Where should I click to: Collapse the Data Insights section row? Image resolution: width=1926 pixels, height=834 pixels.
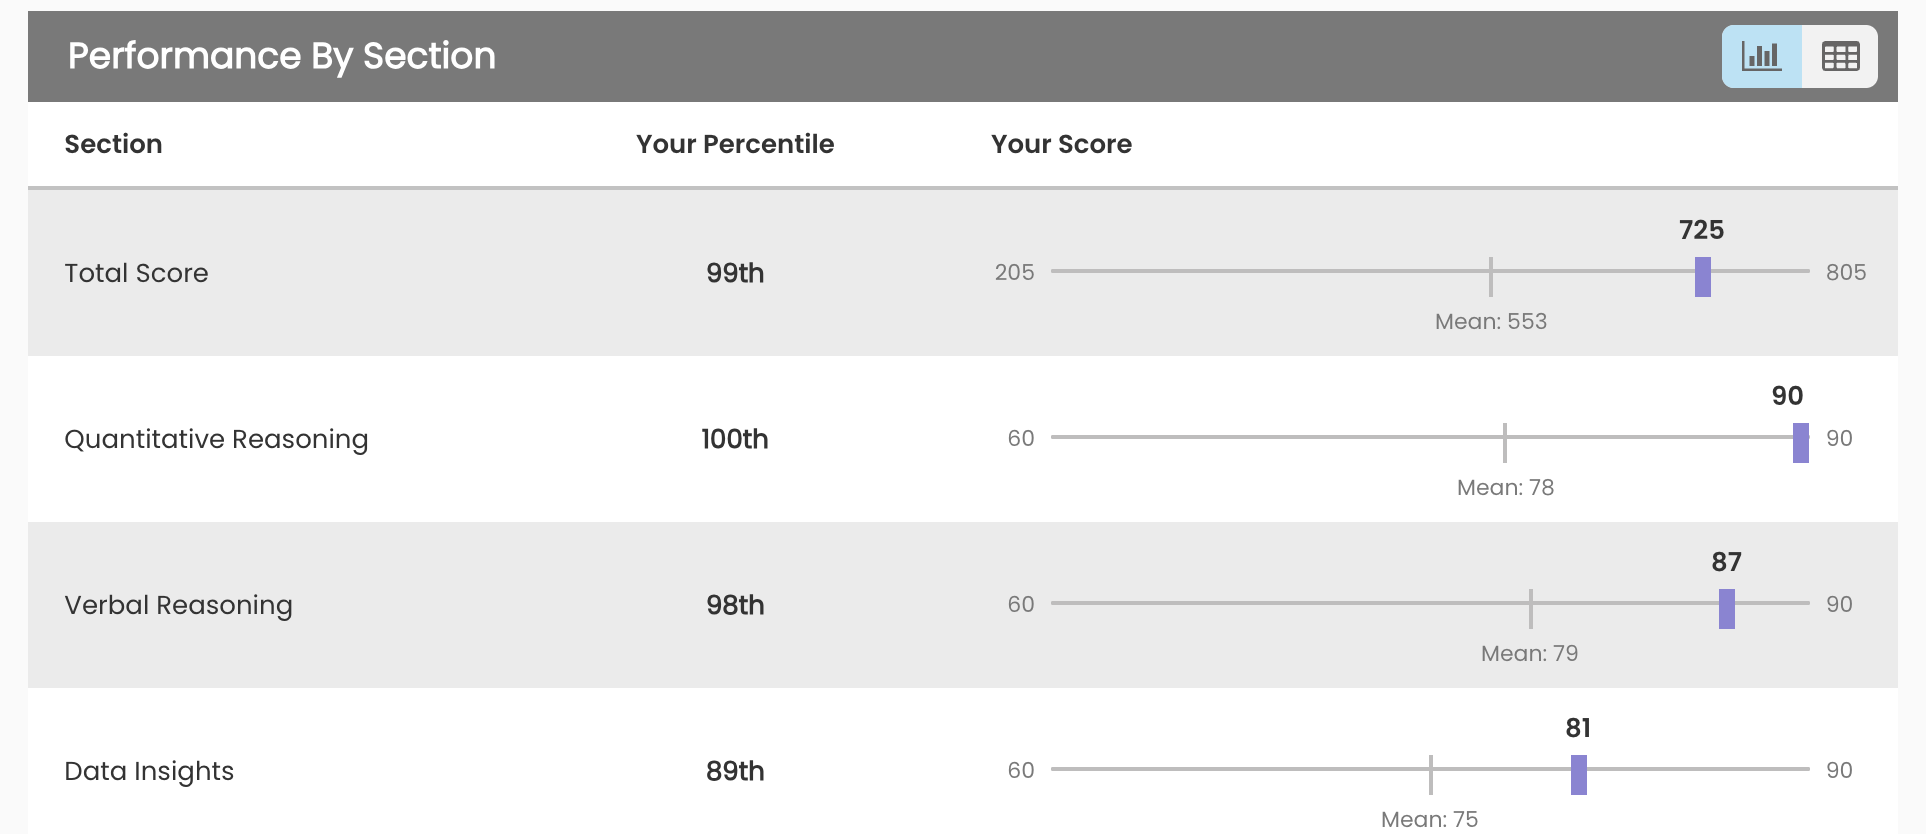coord(148,771)
